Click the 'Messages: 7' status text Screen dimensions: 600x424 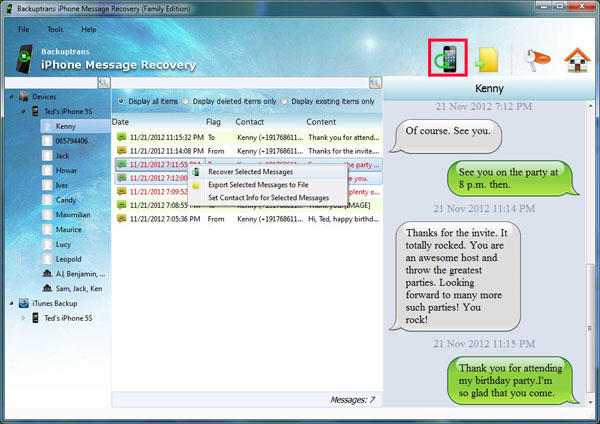pos(352,400)
